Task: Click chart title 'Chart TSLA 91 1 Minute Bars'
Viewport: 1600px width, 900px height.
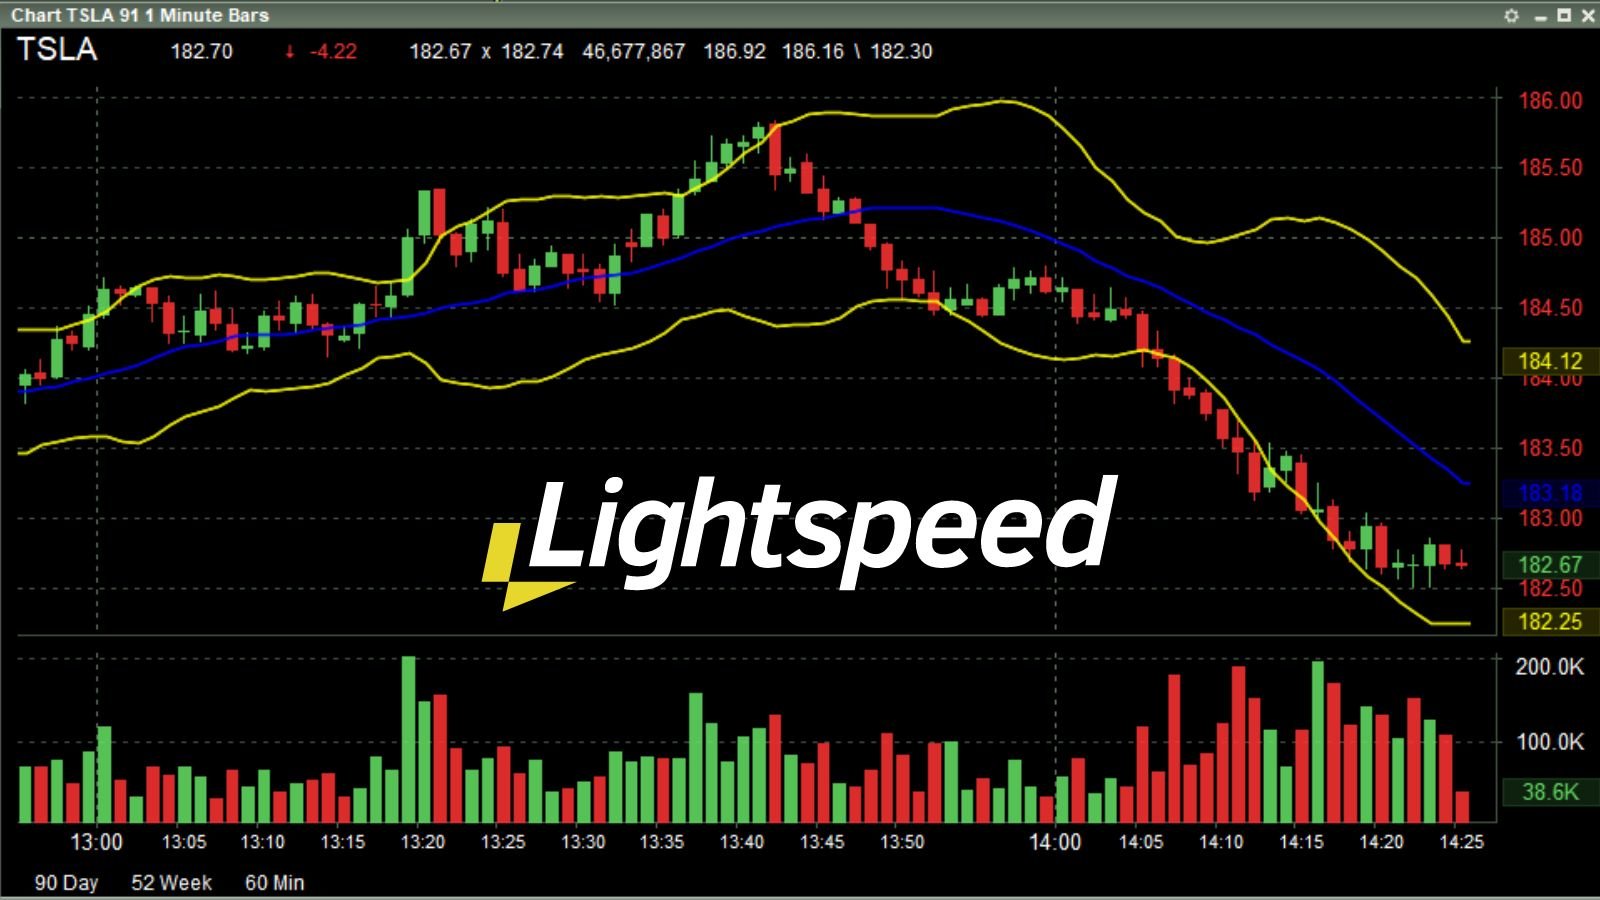Action: tap(140, 15)
